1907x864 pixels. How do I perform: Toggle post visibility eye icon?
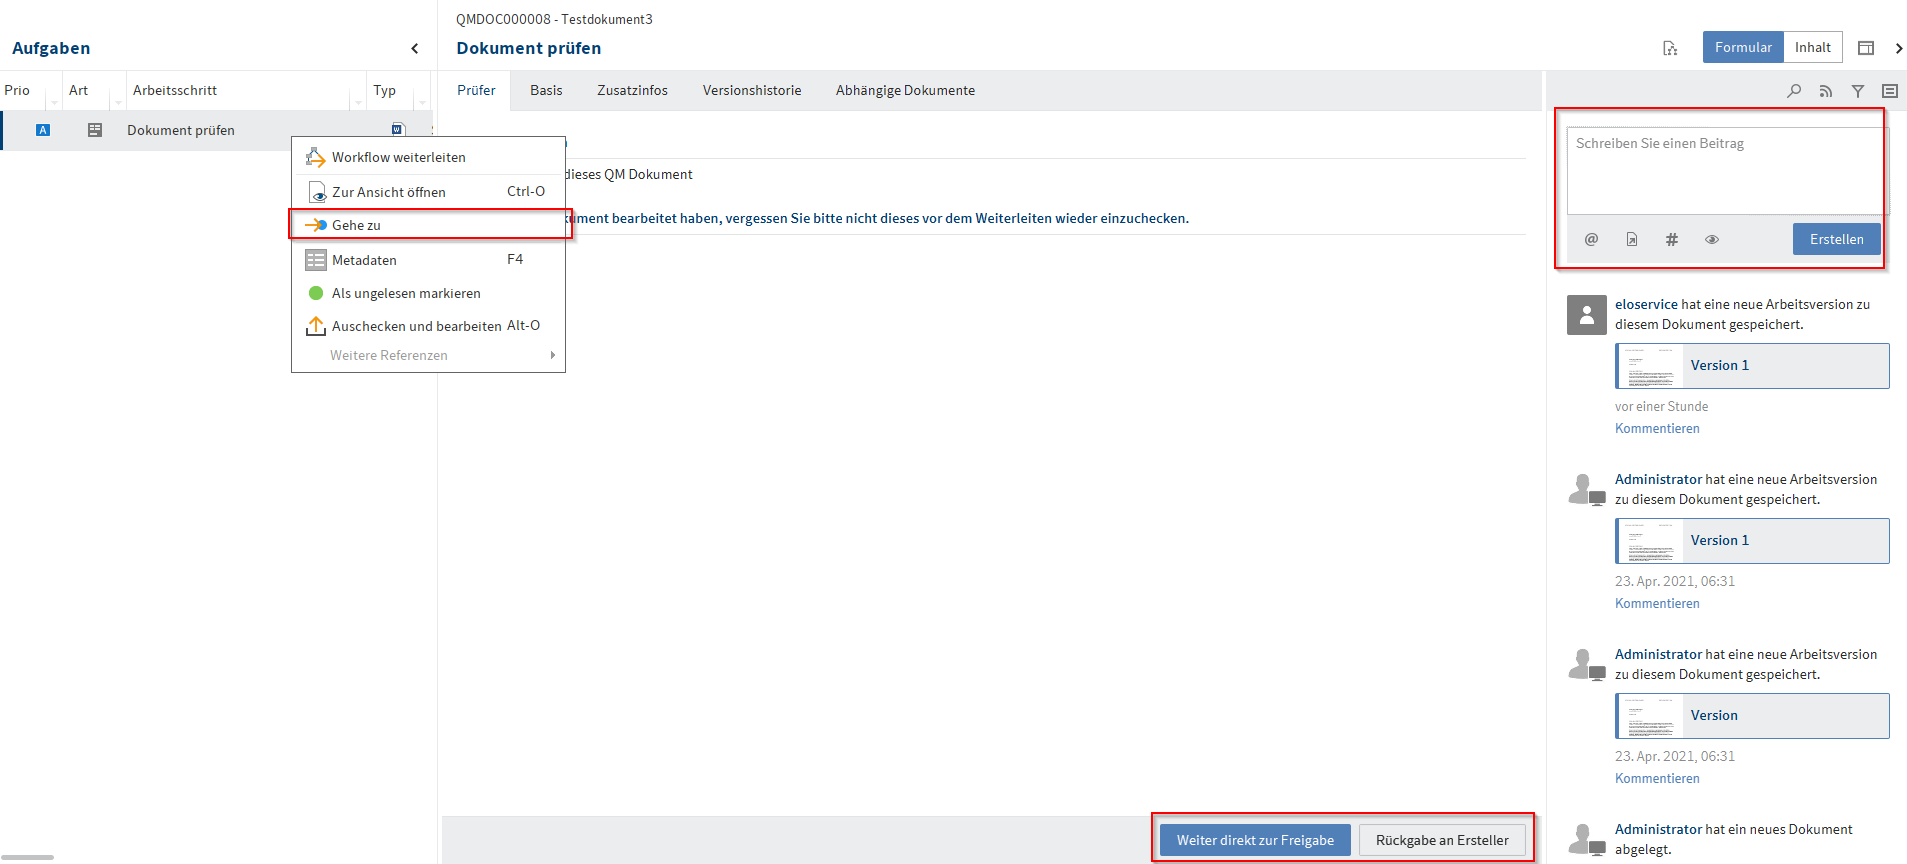pyautogui.click(x=1712, y=239)
